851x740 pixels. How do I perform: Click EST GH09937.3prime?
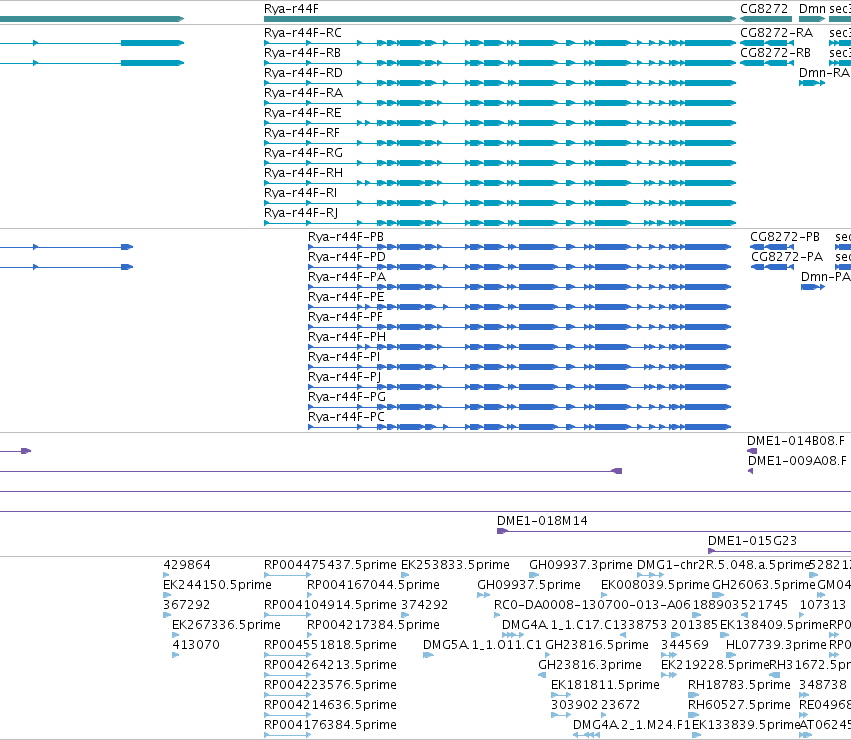(x=581, y=565)
